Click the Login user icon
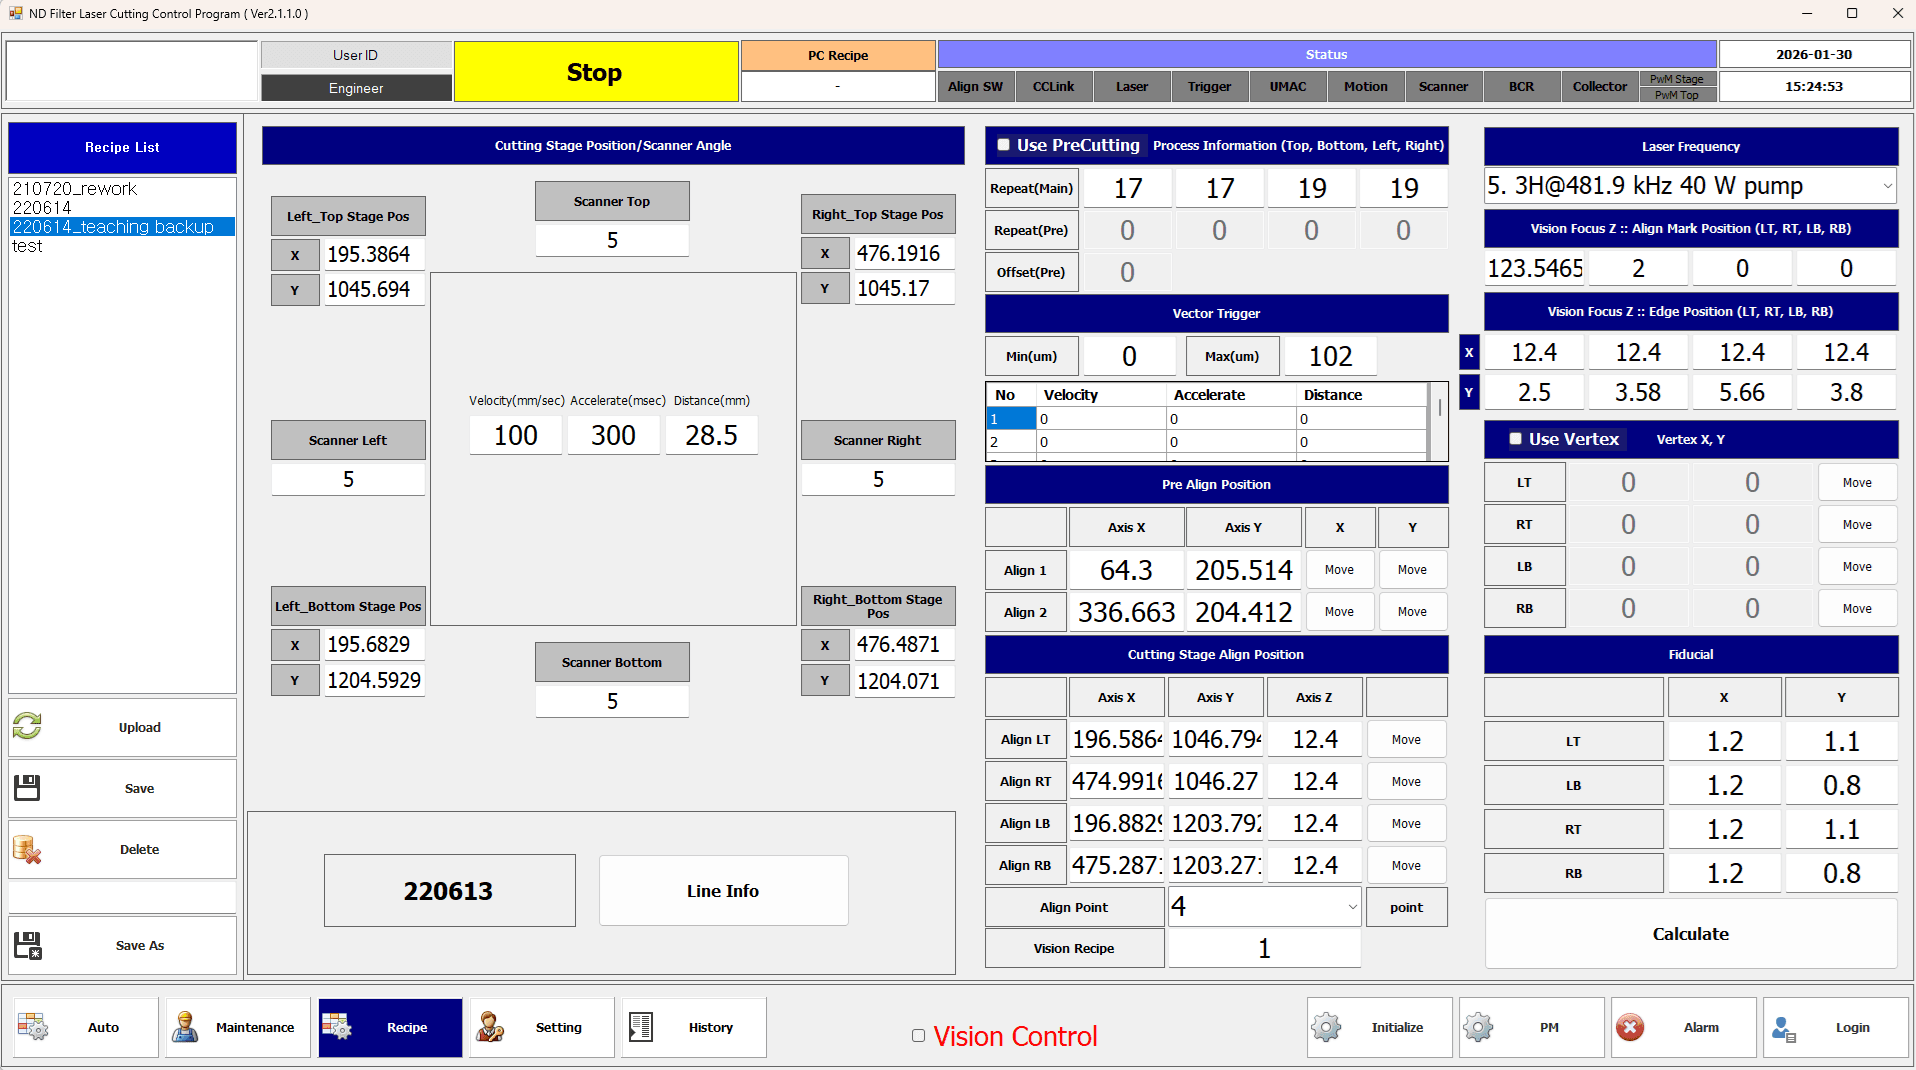 tap(1783, 1028)
